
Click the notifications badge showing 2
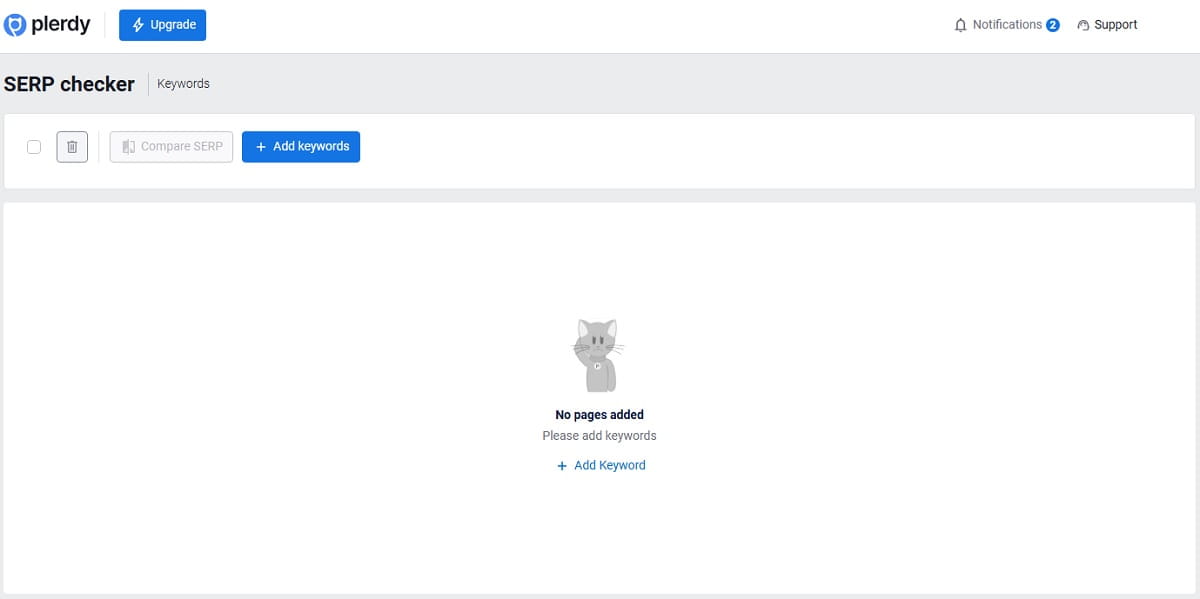coord(1052,24)
